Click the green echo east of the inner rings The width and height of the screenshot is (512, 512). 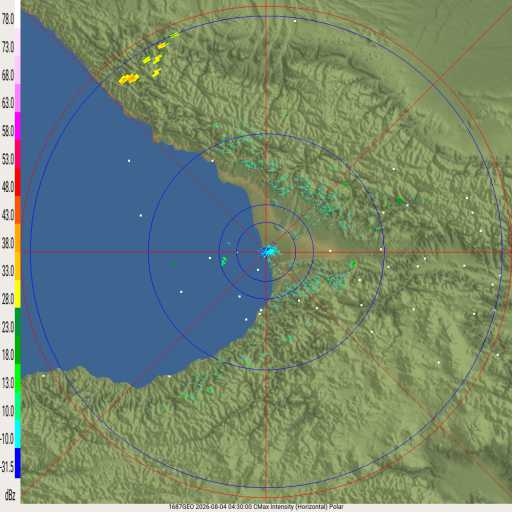click(x=353, y=264)
